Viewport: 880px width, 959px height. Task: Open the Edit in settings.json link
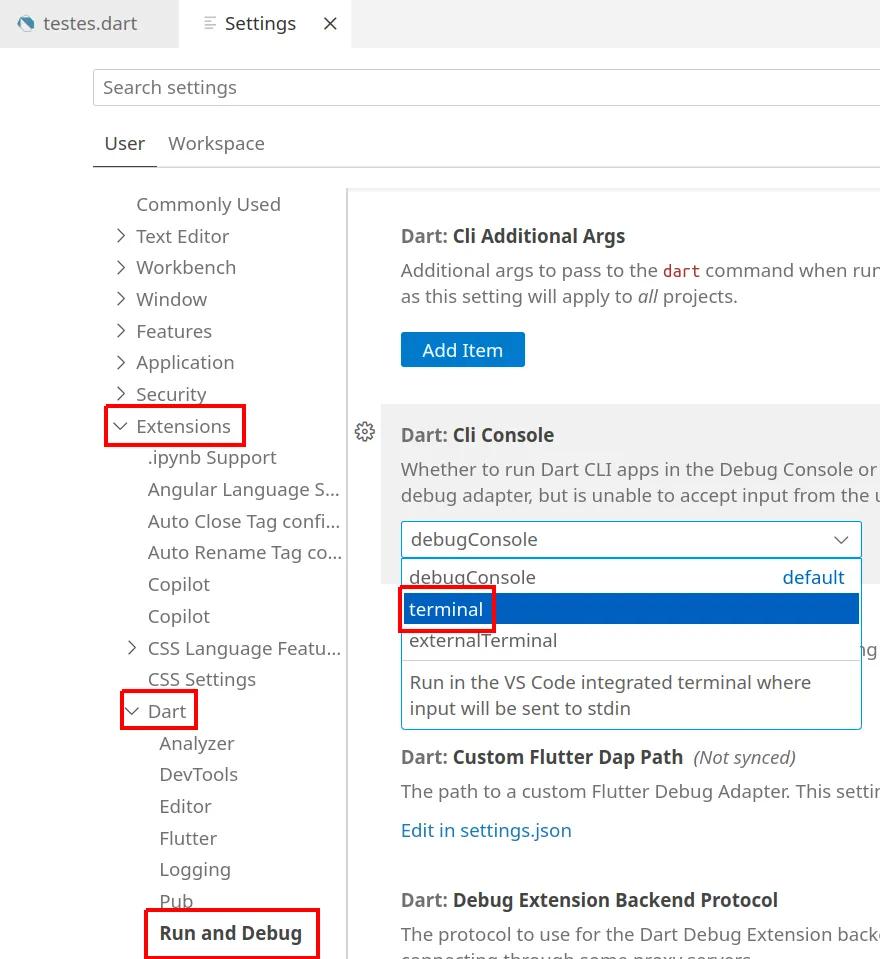pyautogui.click(x=486, y=831)
